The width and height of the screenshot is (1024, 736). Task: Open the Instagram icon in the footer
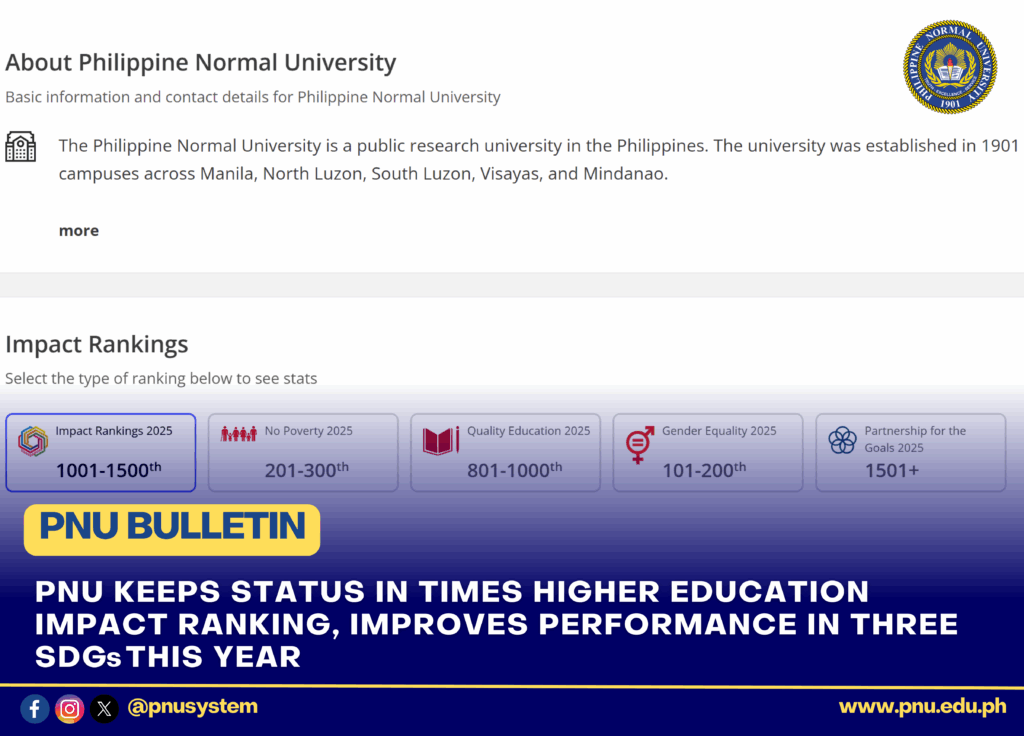coord(69,709)
